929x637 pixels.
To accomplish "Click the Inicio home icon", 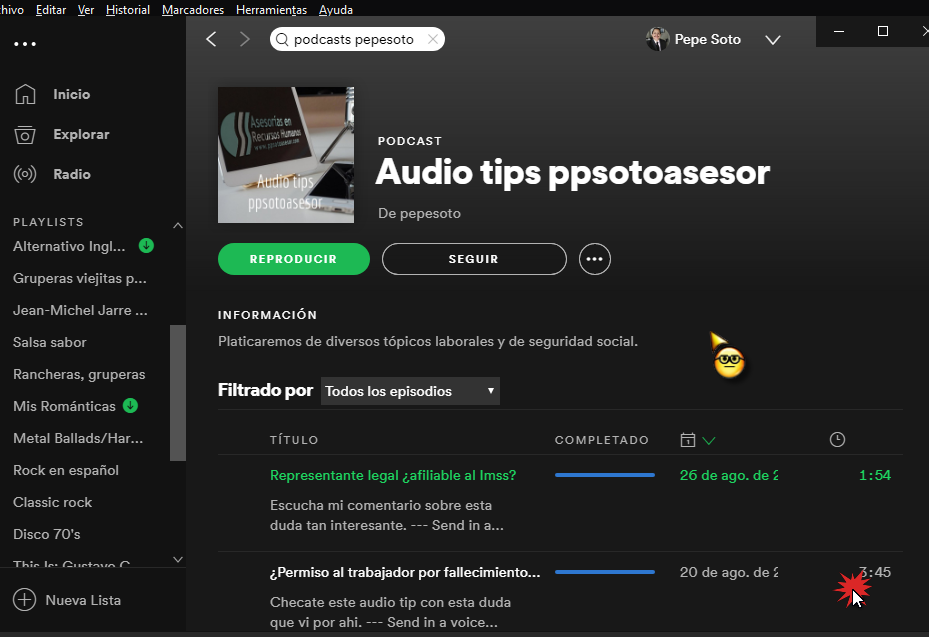I will (25, 94).
